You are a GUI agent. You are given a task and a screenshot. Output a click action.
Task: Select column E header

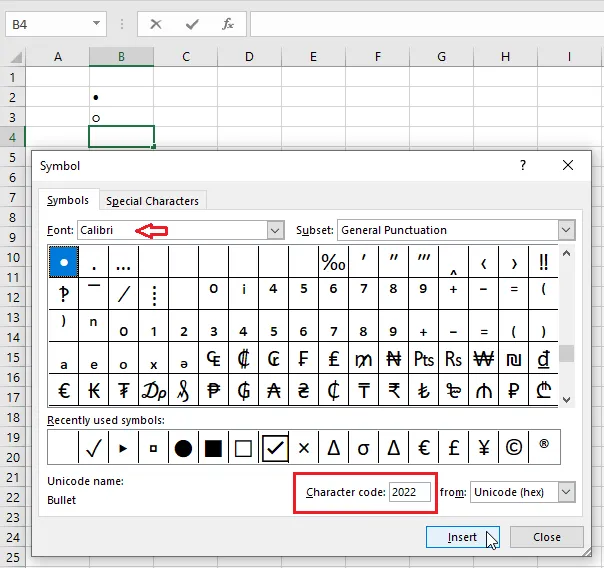pos(313,57)
